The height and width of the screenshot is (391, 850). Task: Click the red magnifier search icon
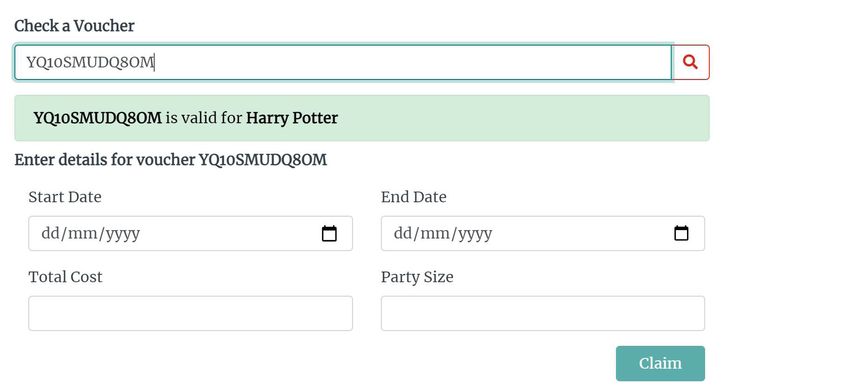pyautogui.click(x=690, y=62)
